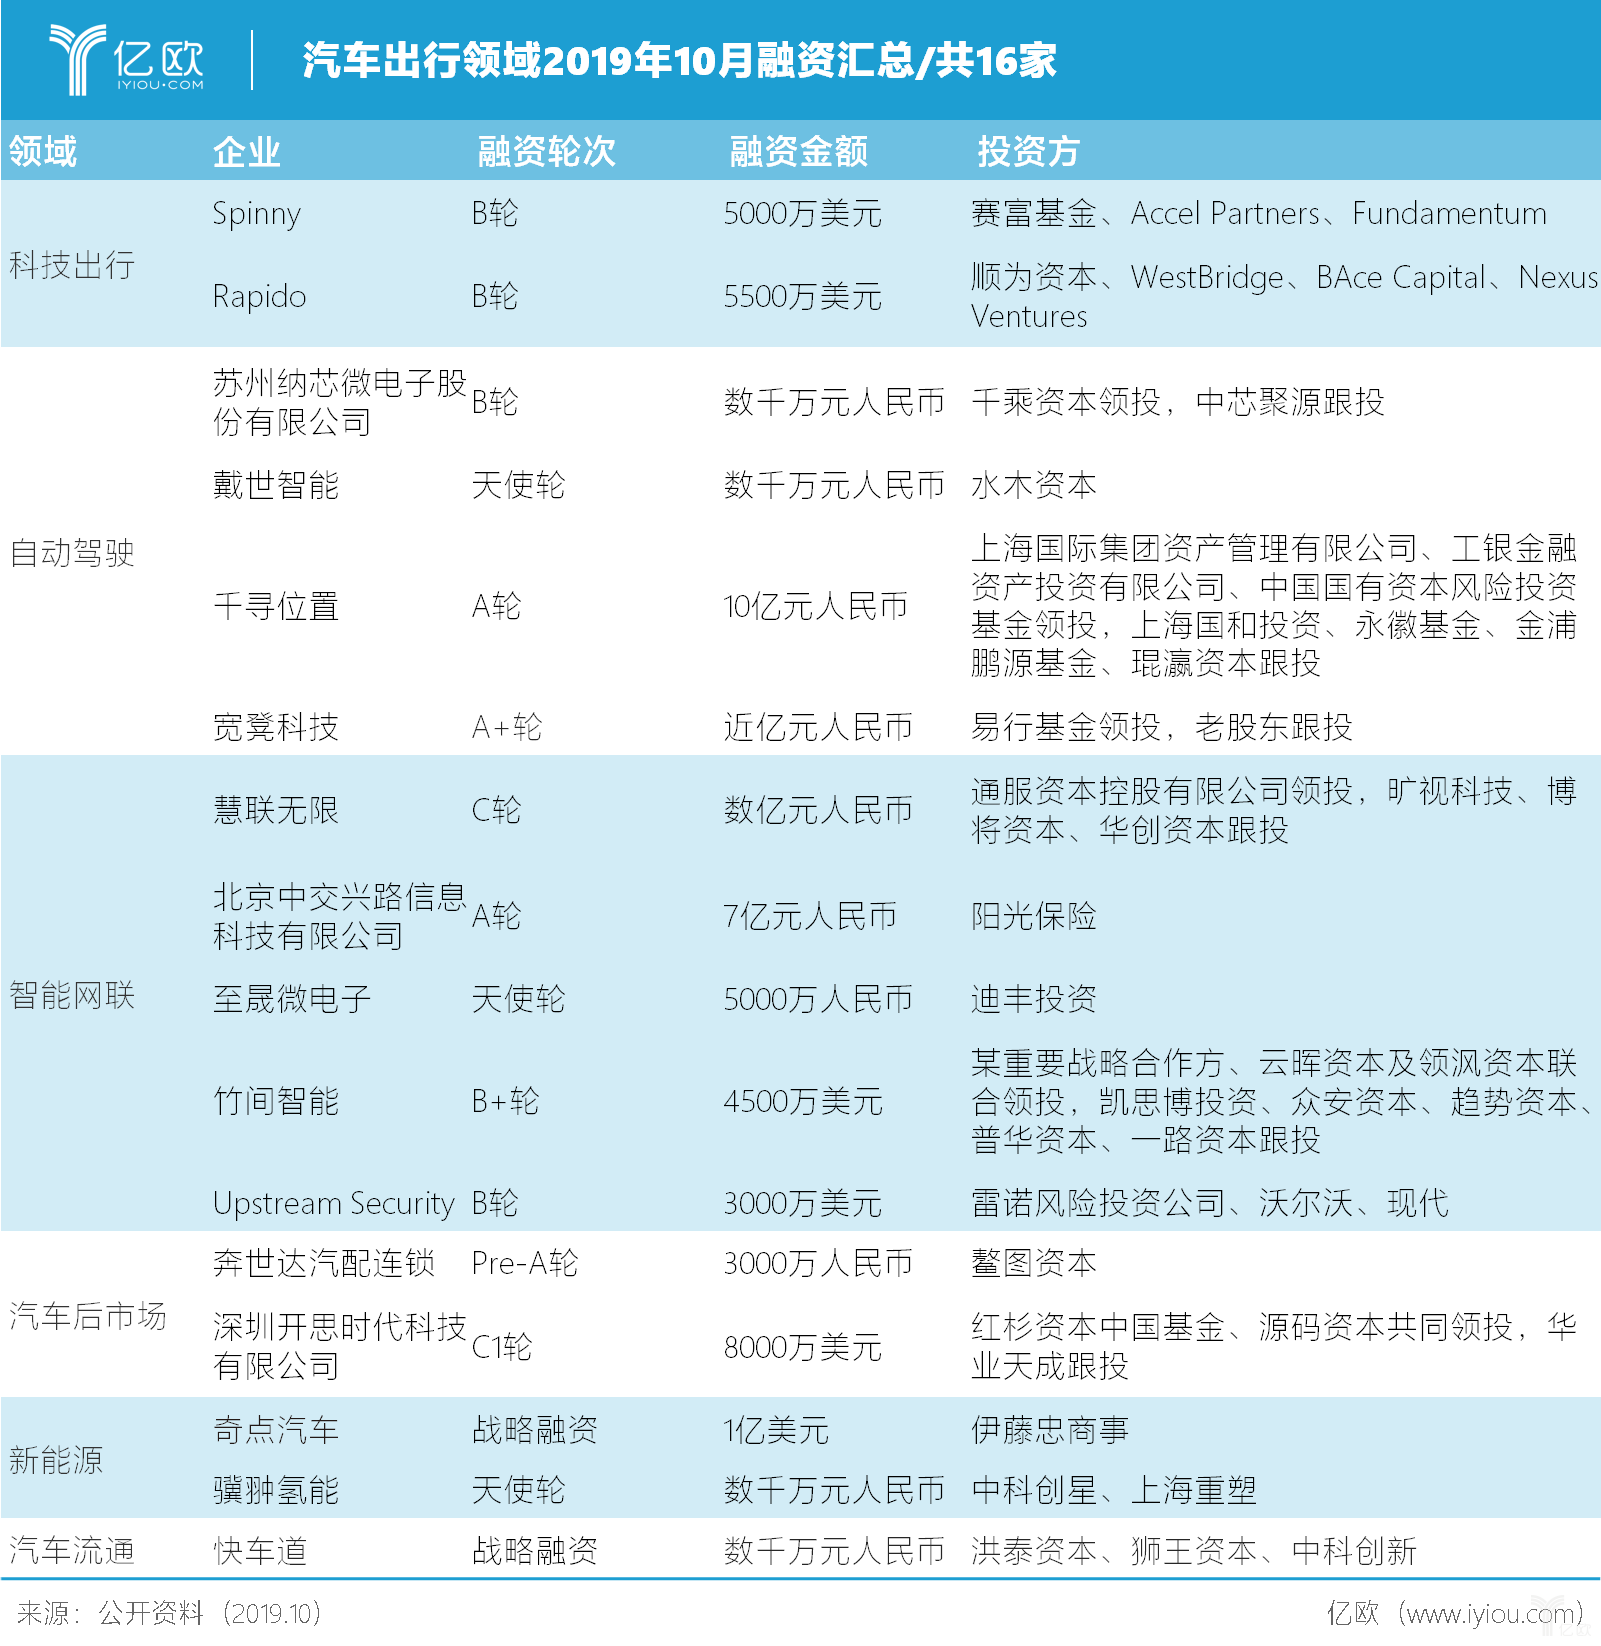1601x1646 pixels.
Task: Click investor 迪丰投资
Action: pyautogui.click(x=1033, y=999)
